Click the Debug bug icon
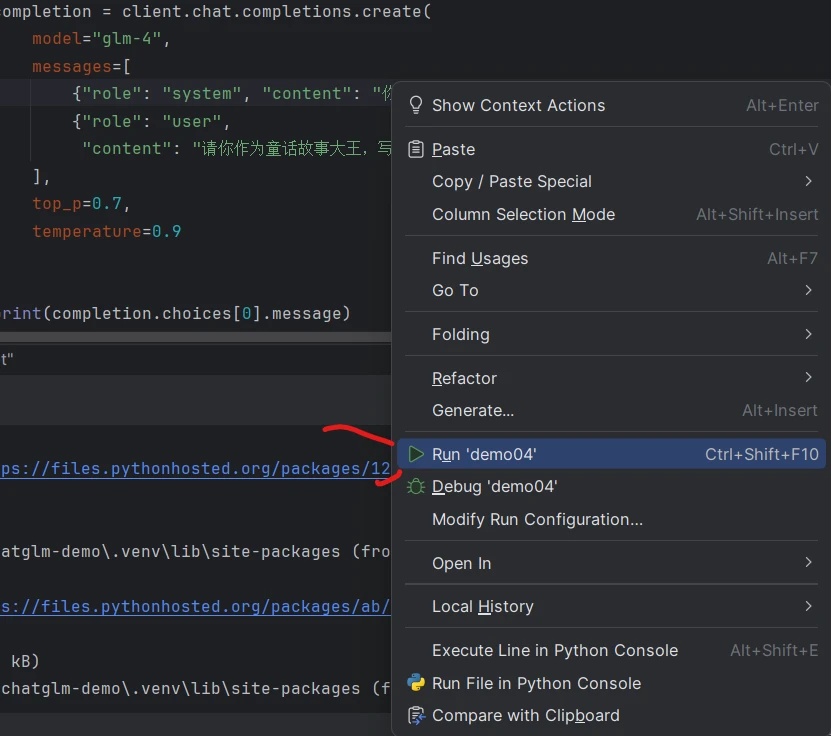 [x=416, y=487]
